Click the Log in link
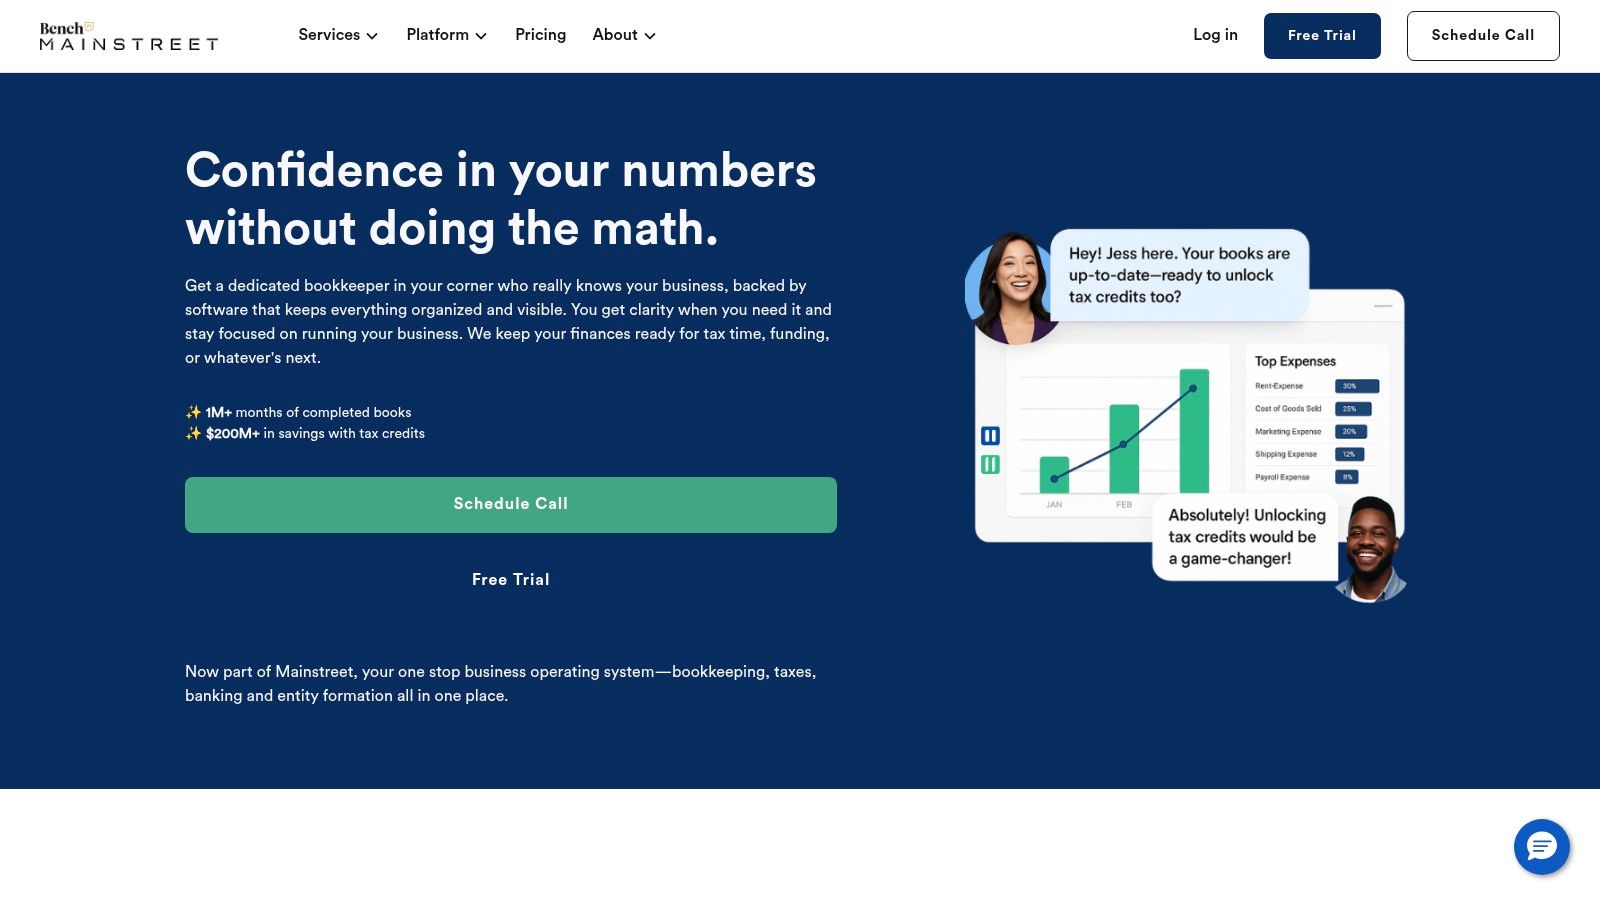 coord(1215,35)
